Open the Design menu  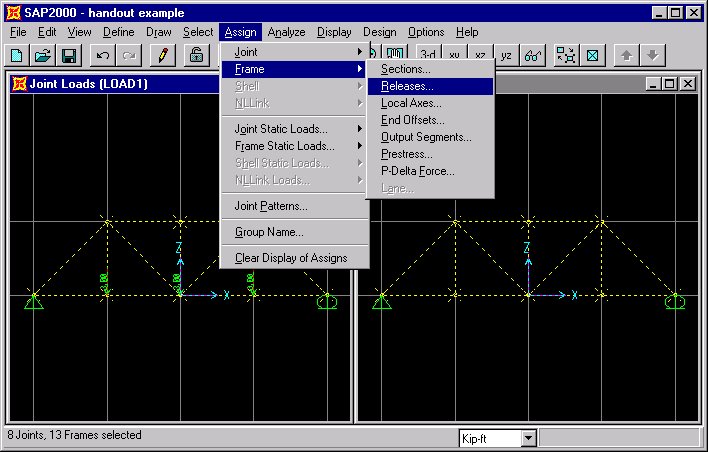(379, 32)
